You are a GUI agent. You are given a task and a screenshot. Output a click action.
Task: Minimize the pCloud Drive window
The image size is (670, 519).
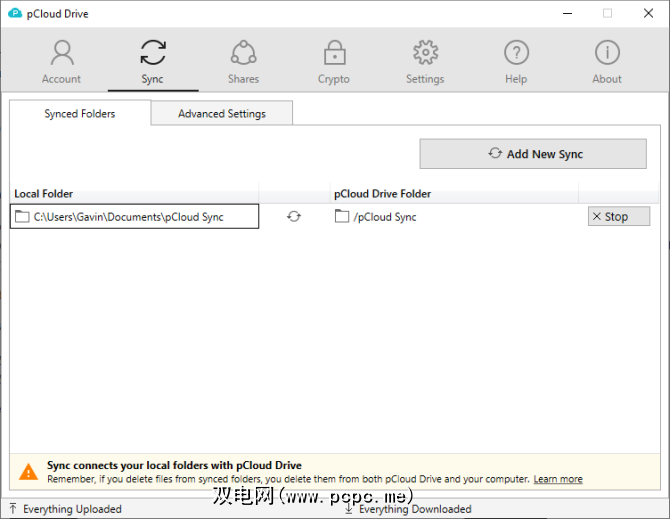tap(567, 14)
